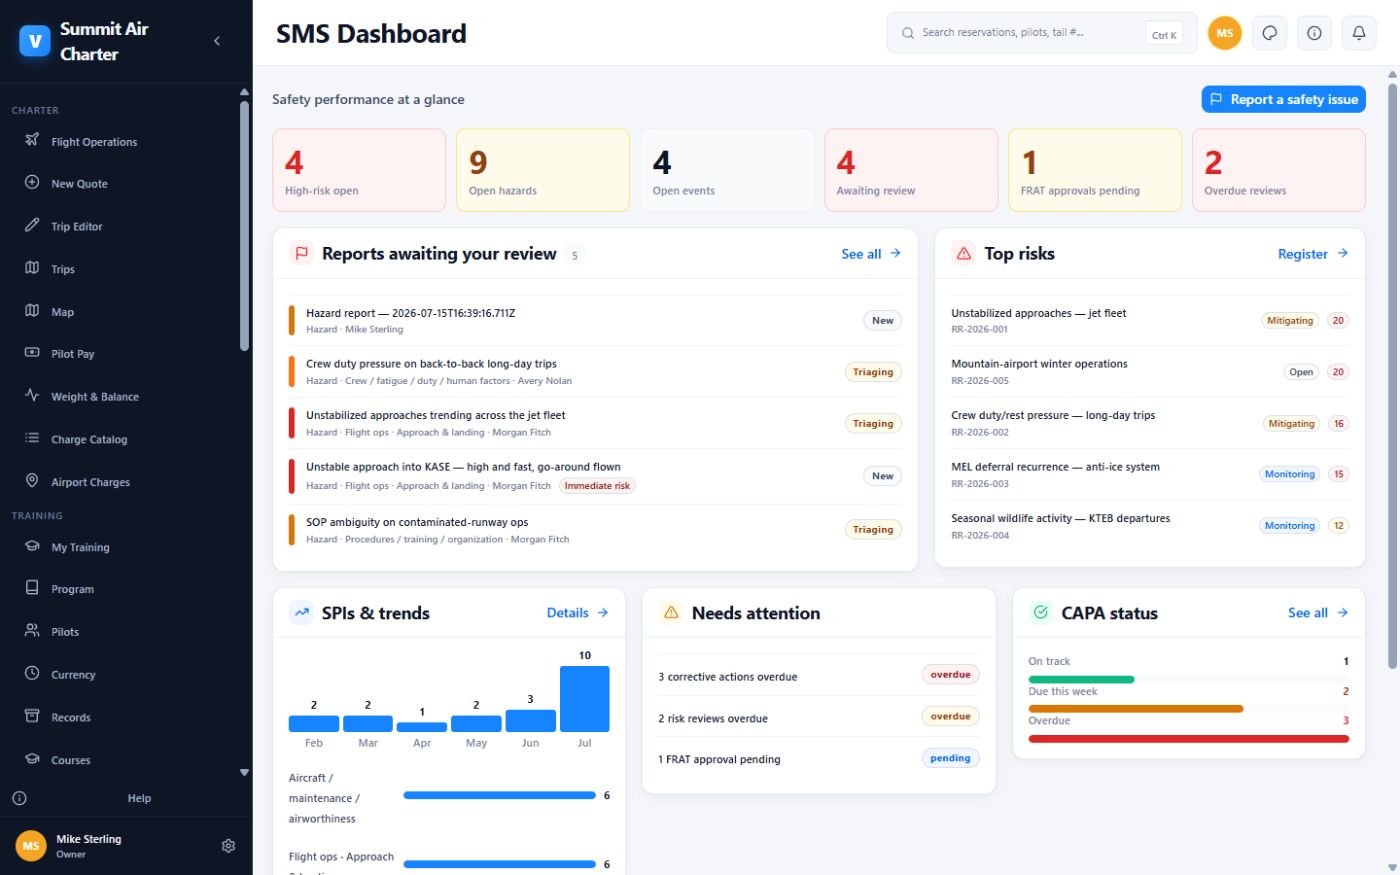Select the Unstable approach into KASE report

(x=595, y=476)
